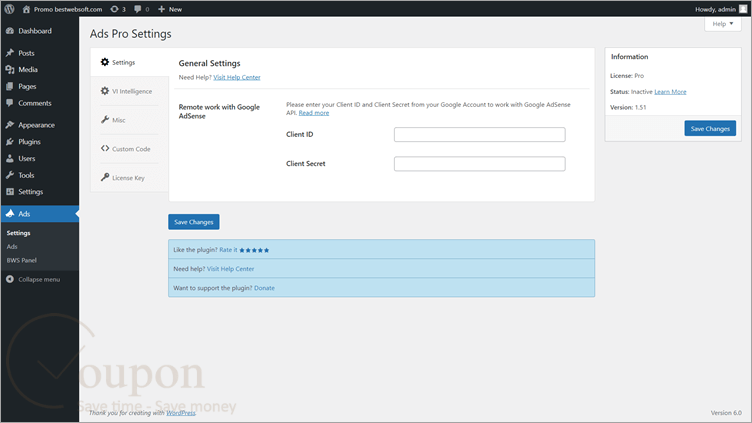Click the gear icon beside VI Intelligence
Viewport: 752px width, 423px height.
[105, 91]
